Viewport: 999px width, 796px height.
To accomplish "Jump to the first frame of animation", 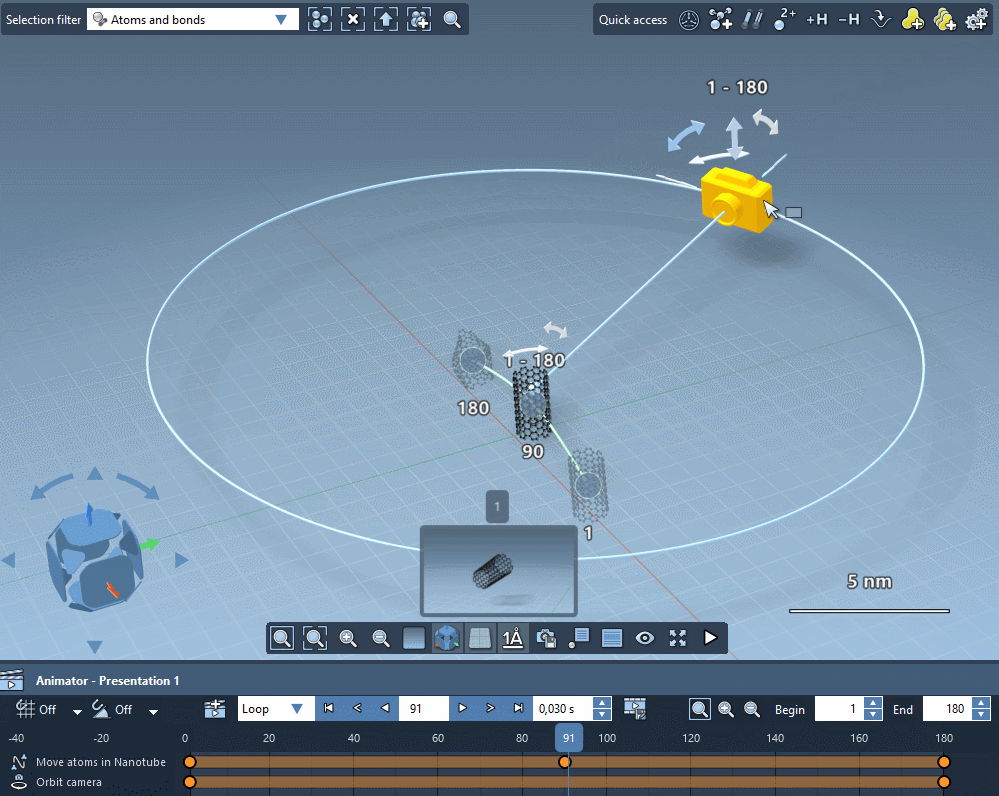I will point(327,709).
